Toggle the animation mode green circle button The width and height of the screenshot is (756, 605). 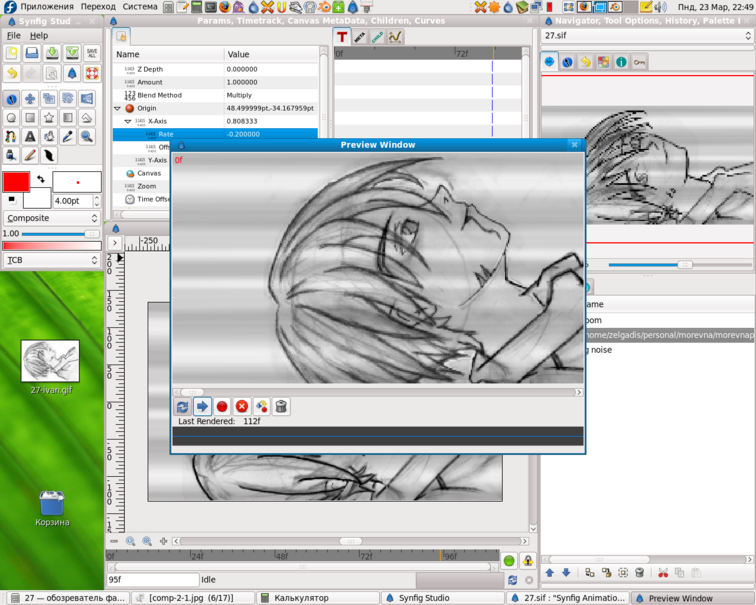click(509, 561)
